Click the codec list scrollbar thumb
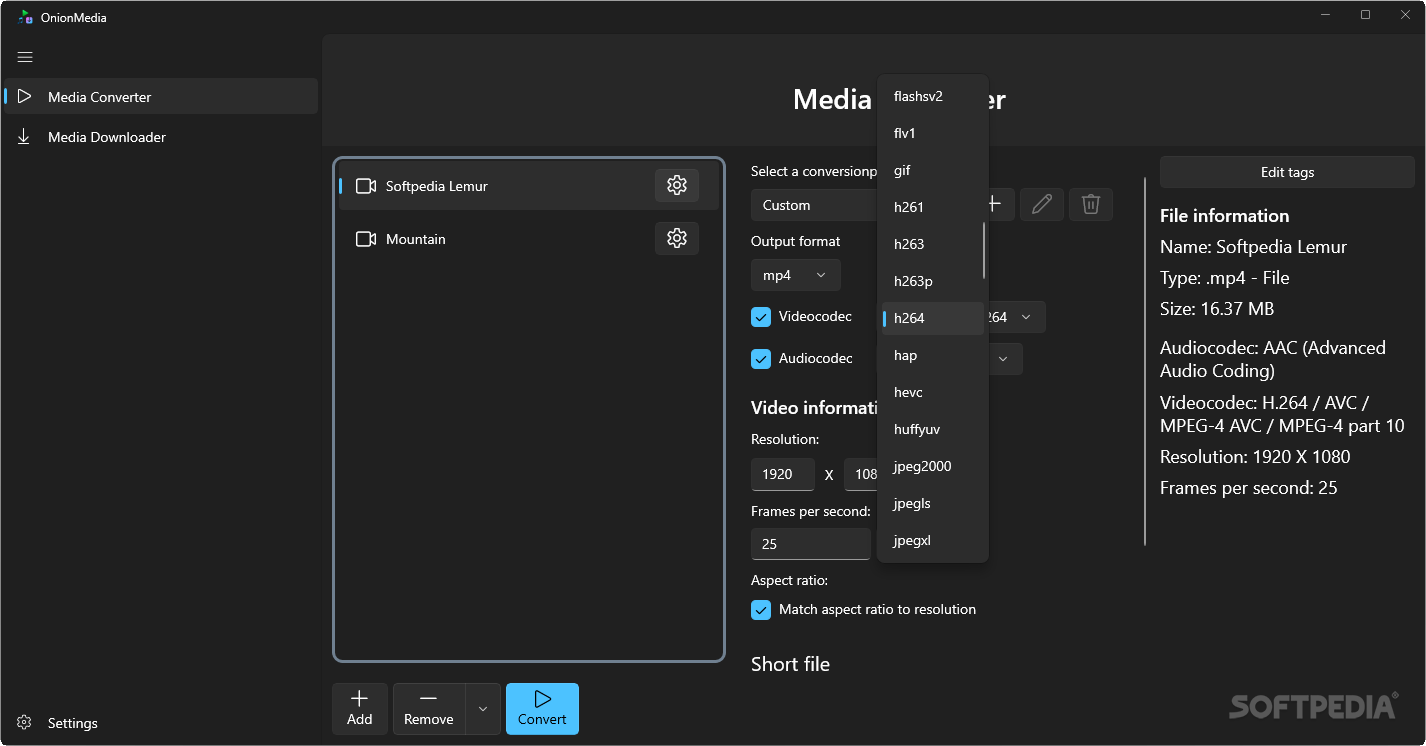Viewport: 1426px width, 746px height. point(985,250)
